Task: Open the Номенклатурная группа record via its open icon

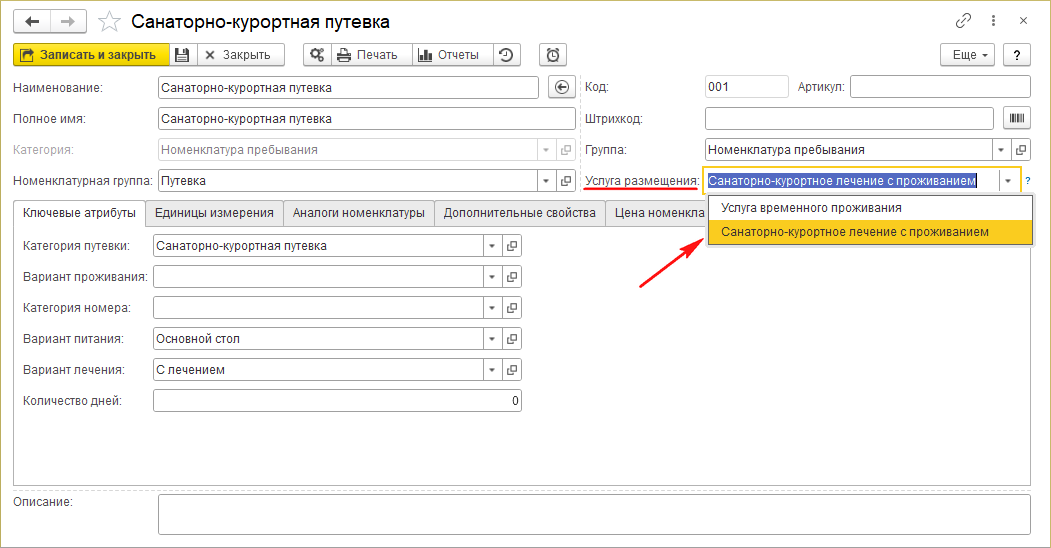Action: pos(566,181)
